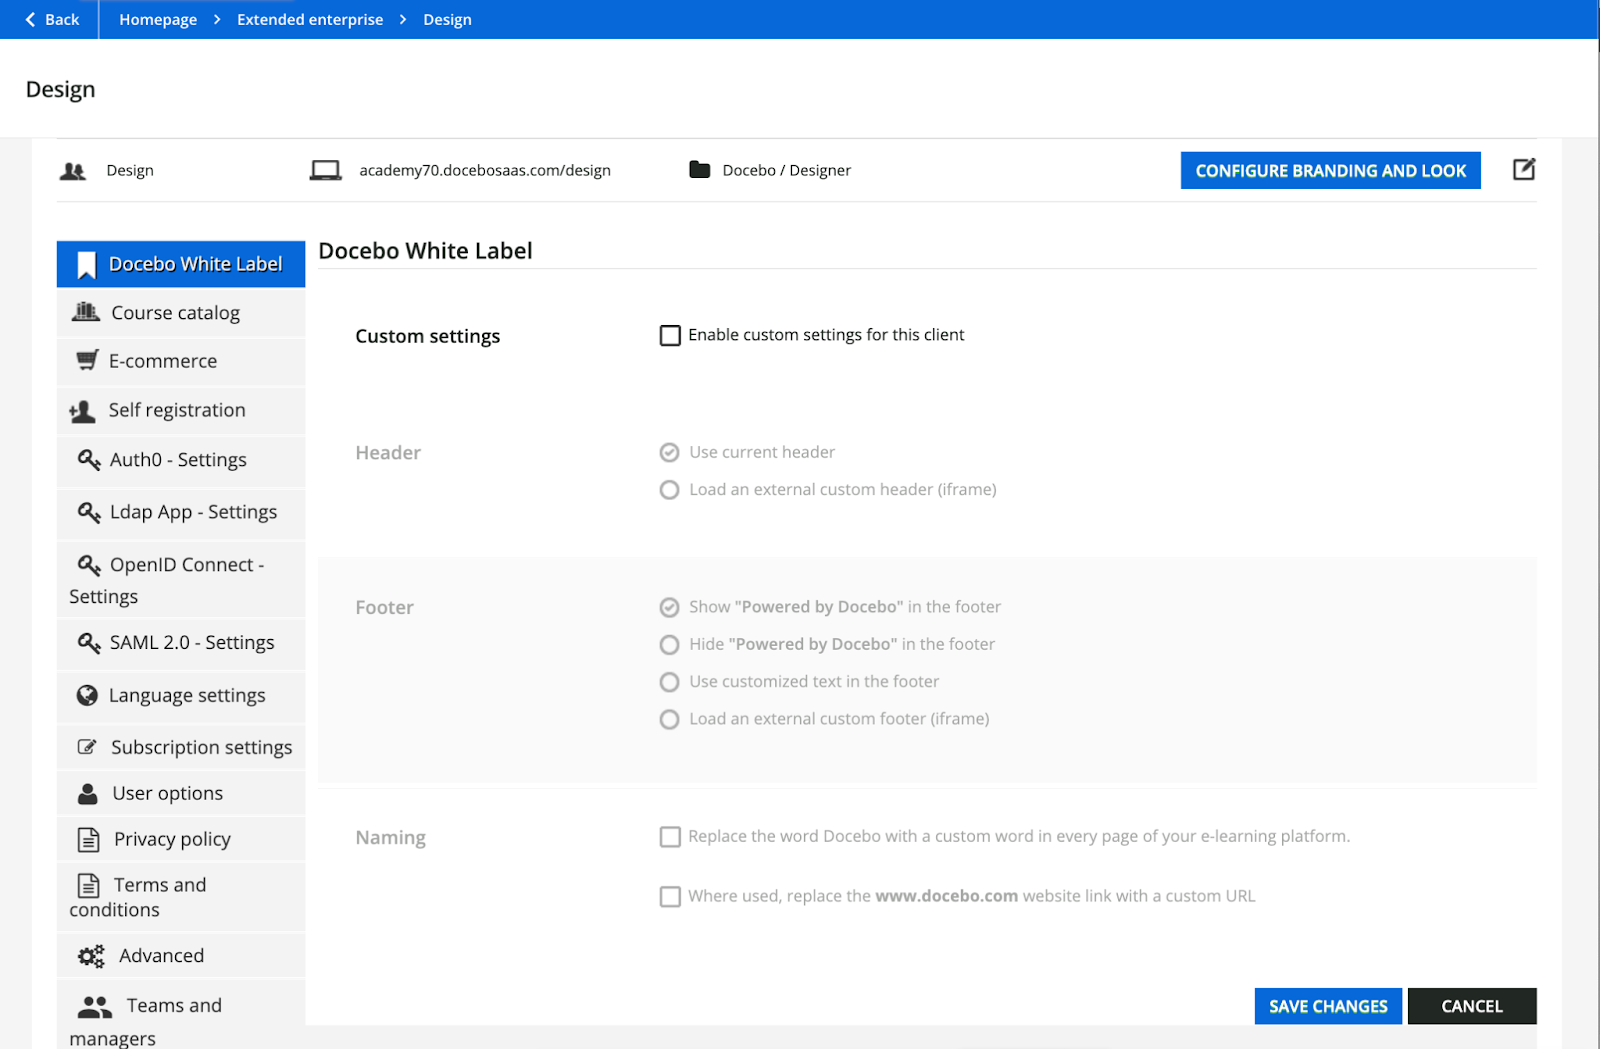This screenshot has height=1049, width=1600.
Task: Open Extended enterprise breadcrumb link
Action: [310, 20]
